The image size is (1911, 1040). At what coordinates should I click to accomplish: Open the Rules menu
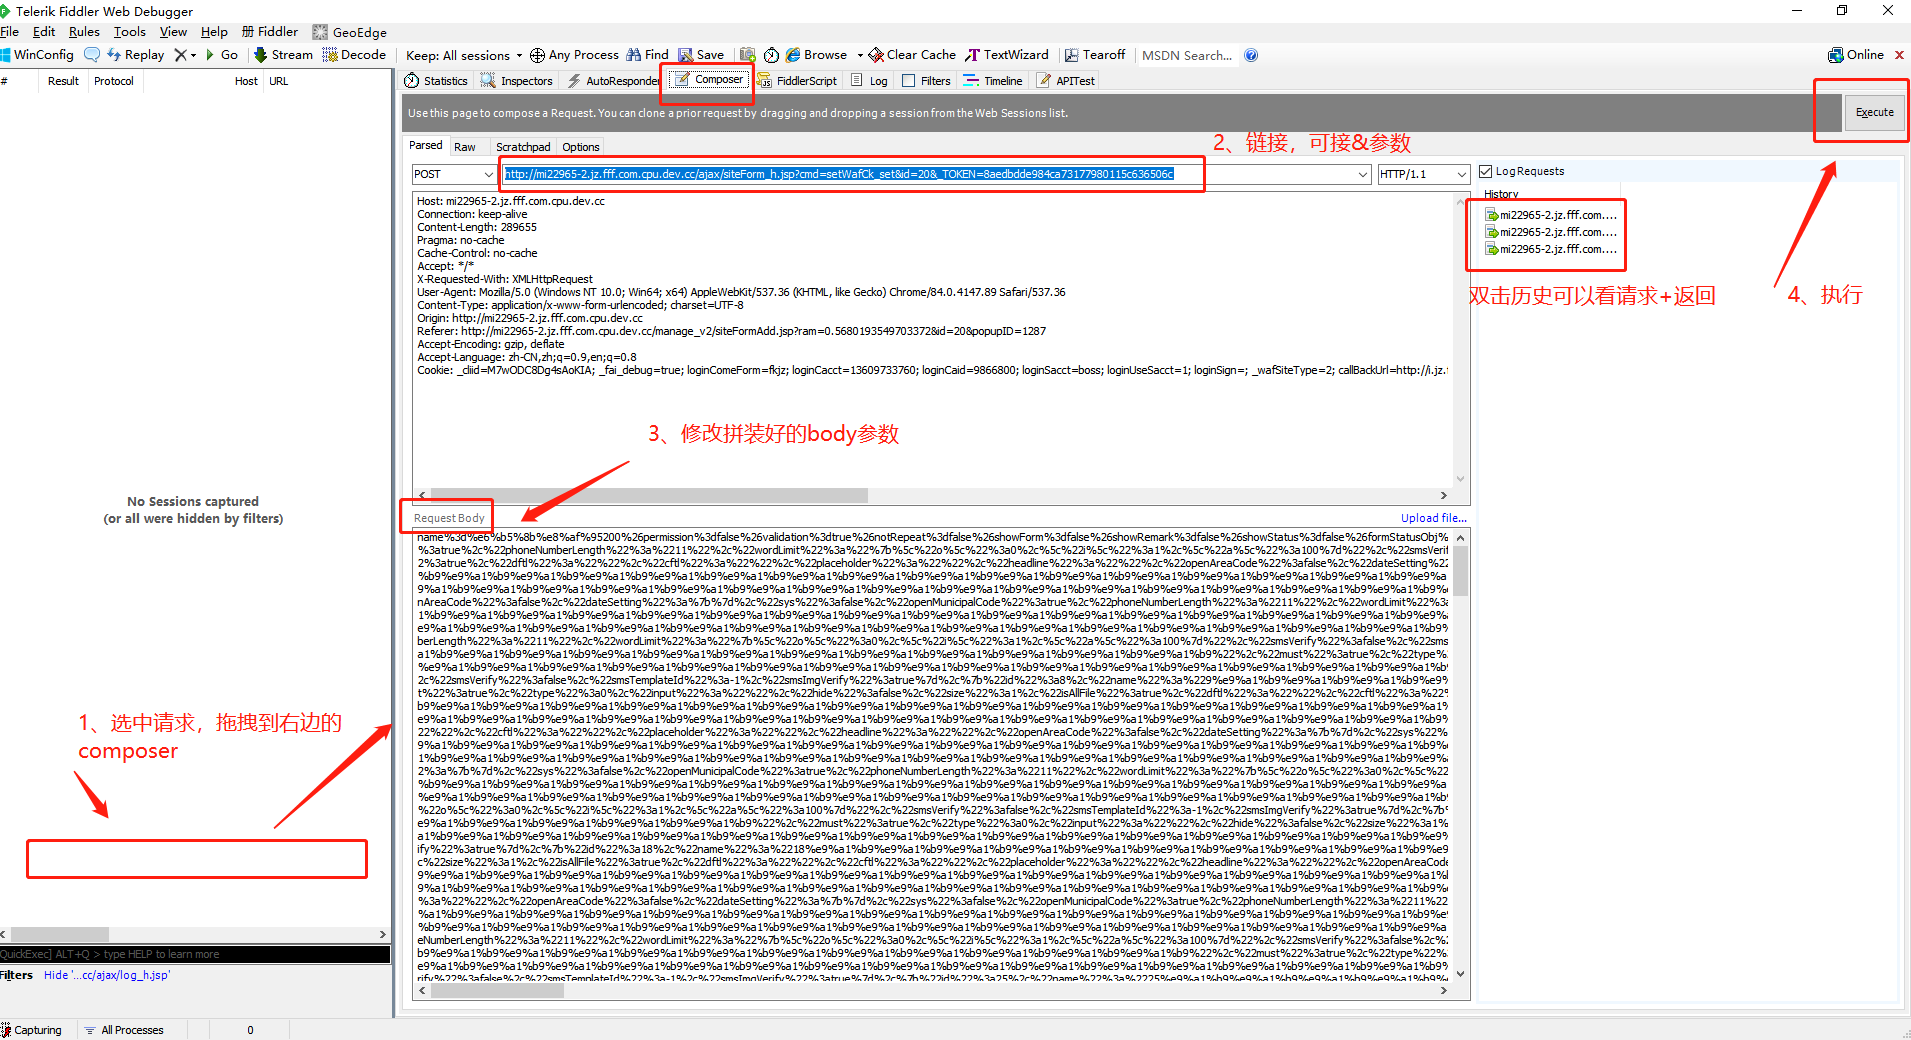pyautogui.click(x=84, y=32)
